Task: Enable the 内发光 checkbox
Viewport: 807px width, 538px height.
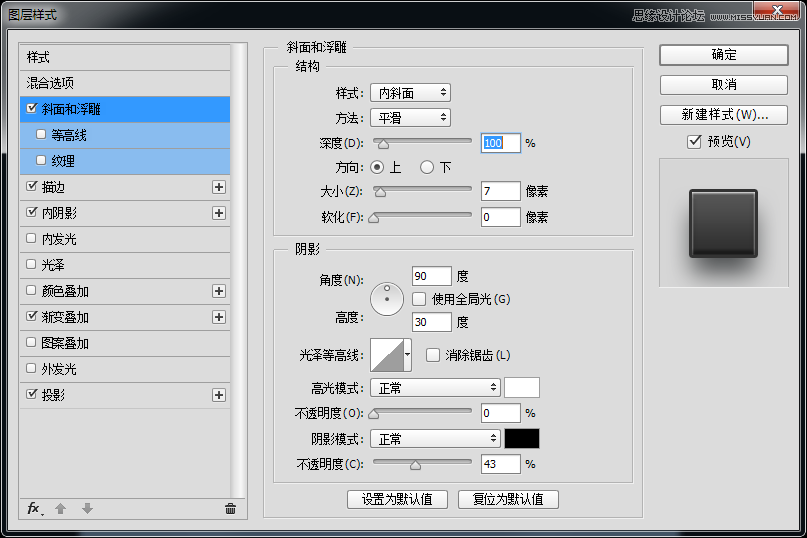Action: click(31, 238)
